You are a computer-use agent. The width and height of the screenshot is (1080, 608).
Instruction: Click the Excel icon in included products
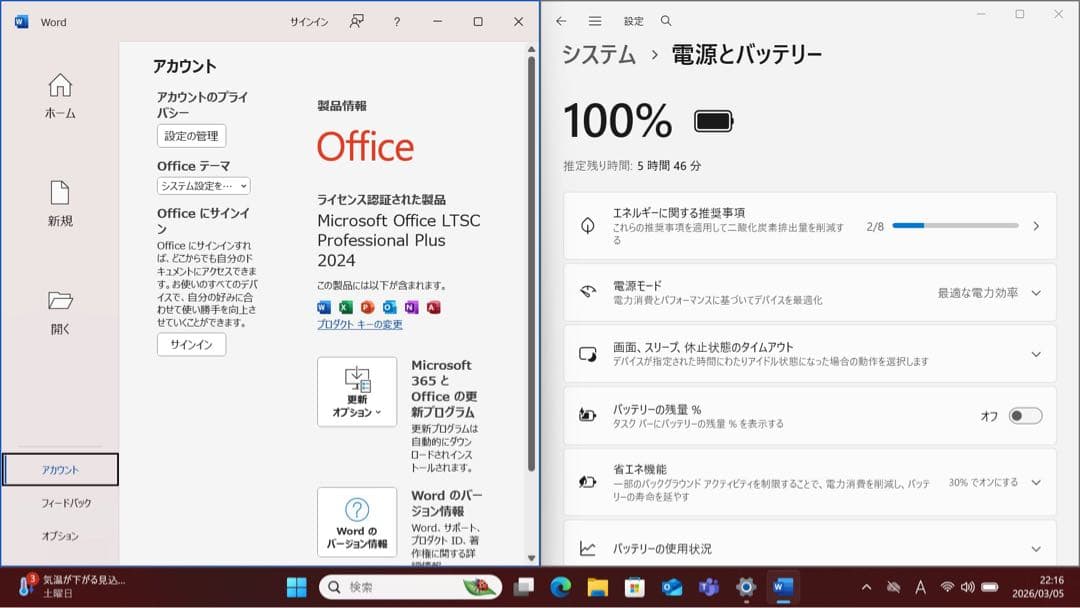(345, 308)
